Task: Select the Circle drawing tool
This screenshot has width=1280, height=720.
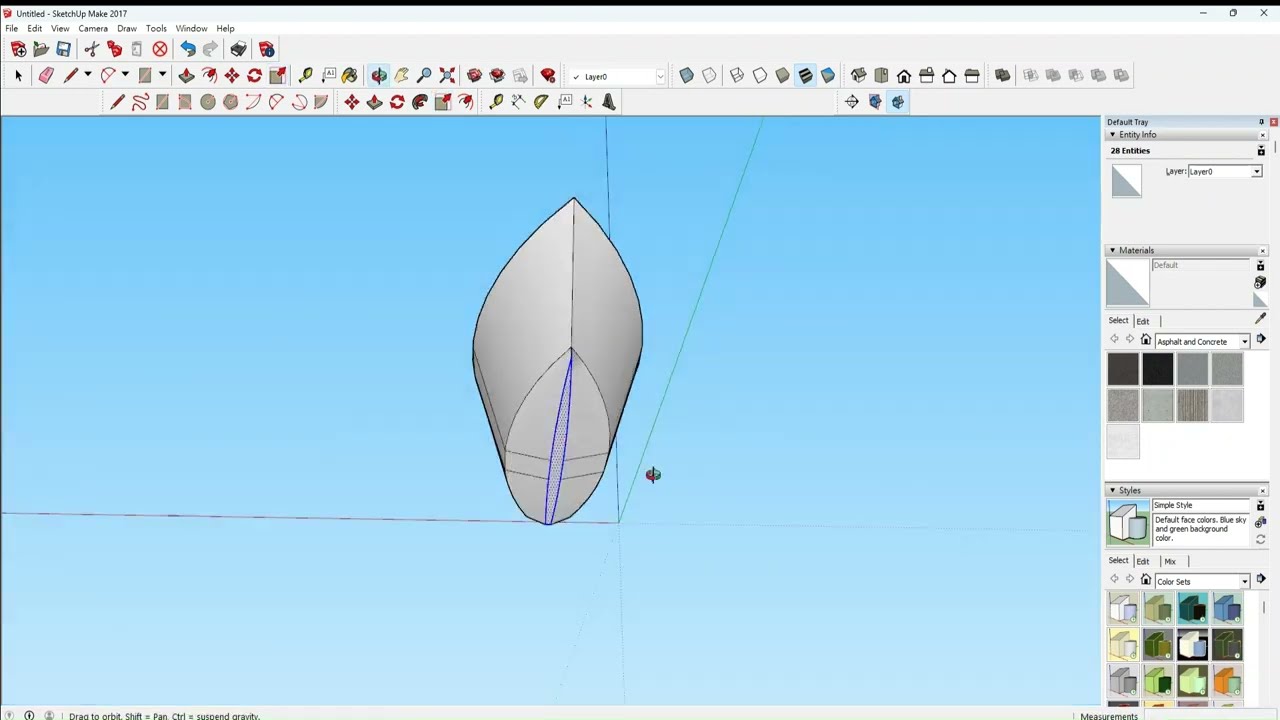Action: pos(208,102)
